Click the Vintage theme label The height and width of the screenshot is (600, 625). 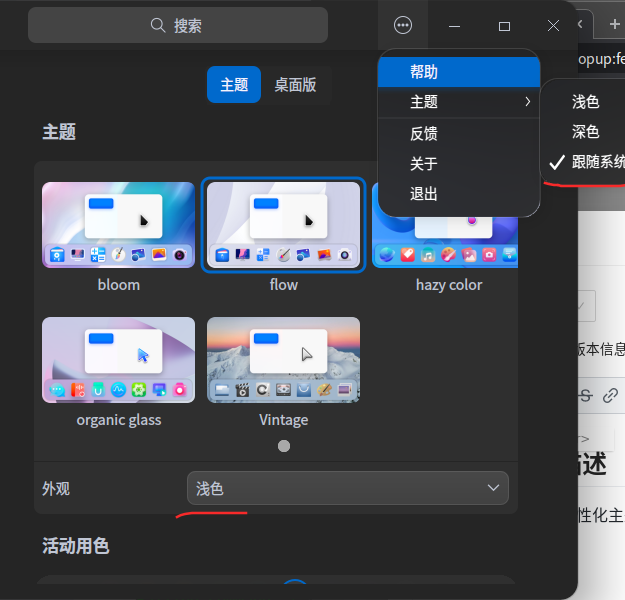coord(283,420)
